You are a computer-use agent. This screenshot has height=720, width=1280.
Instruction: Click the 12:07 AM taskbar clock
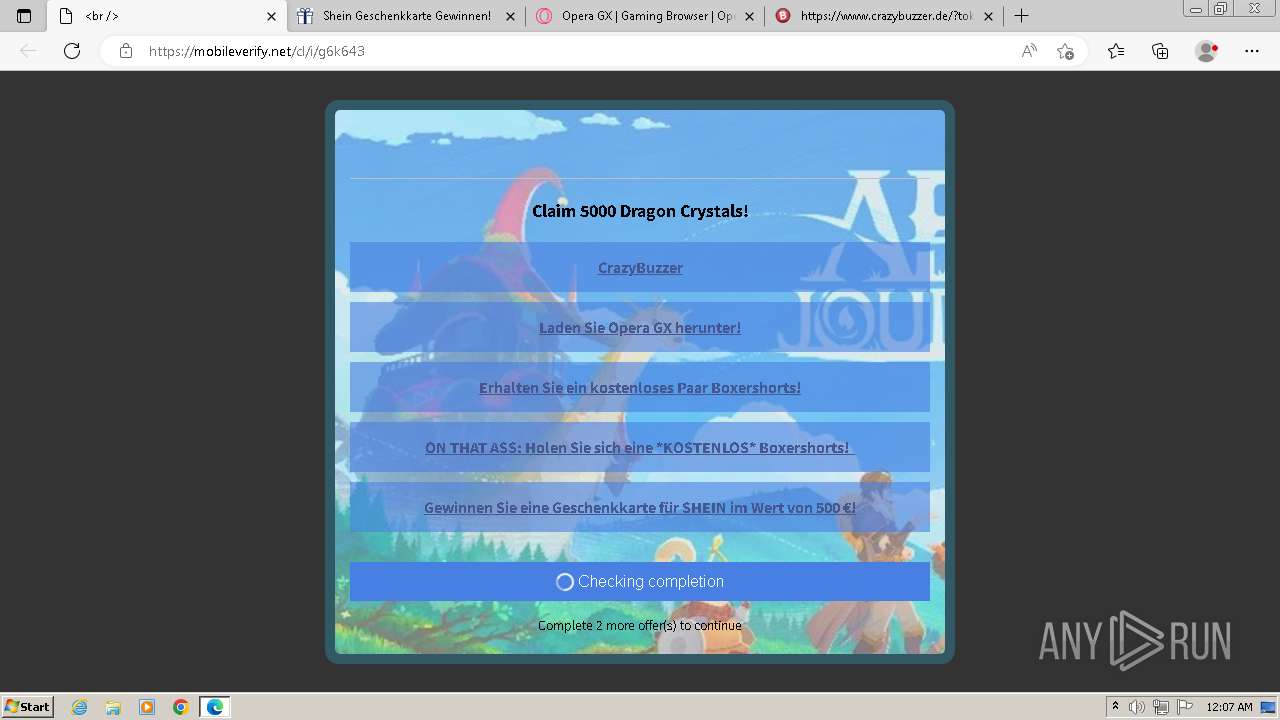pos(1229,707)
